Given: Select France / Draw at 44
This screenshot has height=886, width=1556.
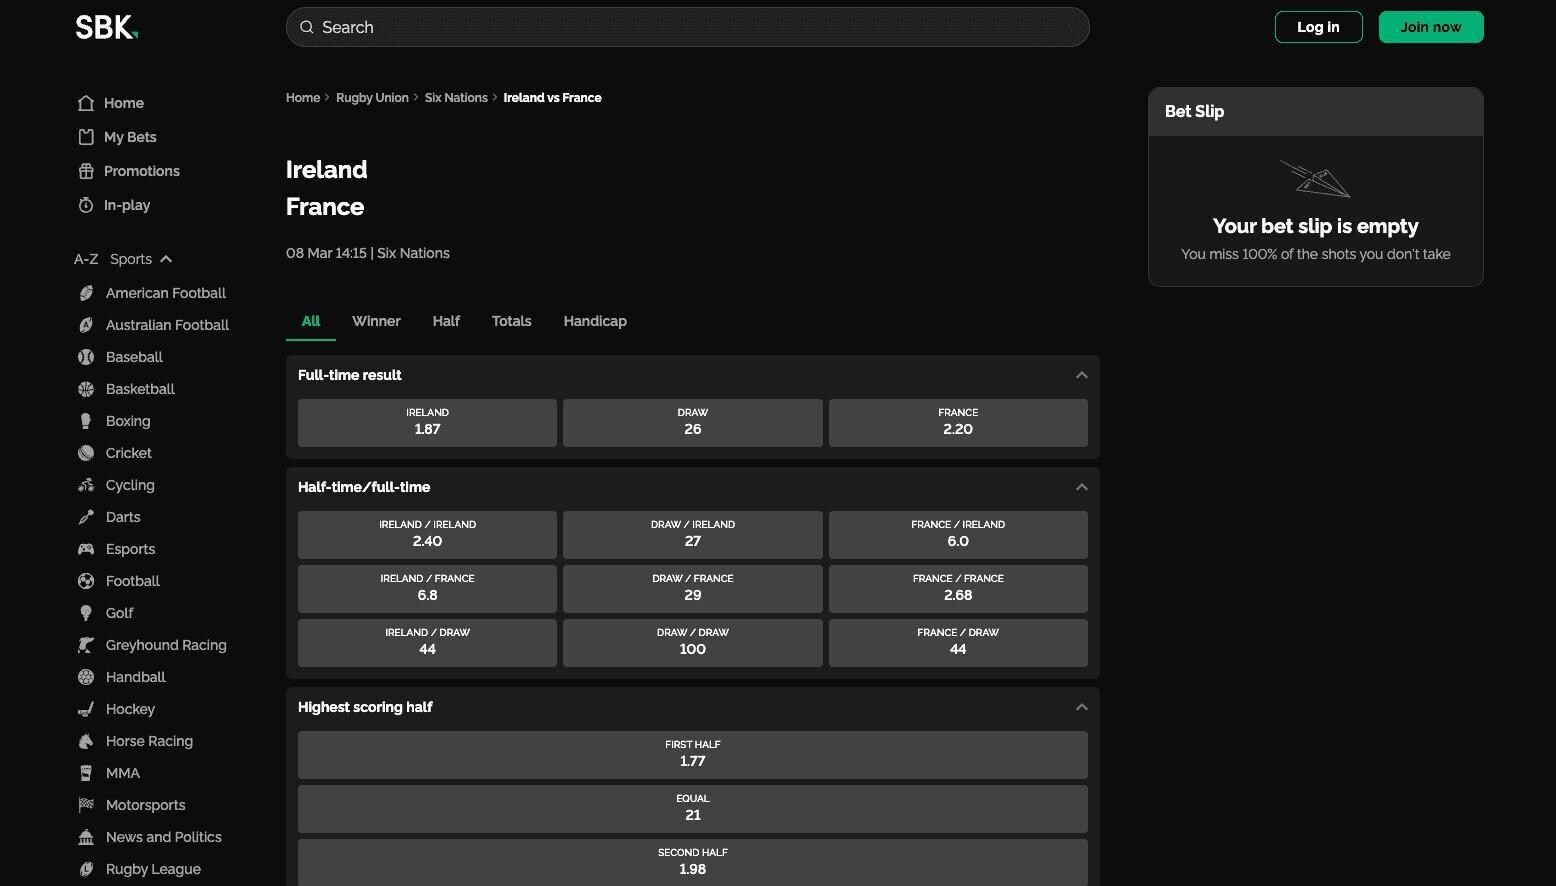Looking at the screenshot, I should [958, 643].
